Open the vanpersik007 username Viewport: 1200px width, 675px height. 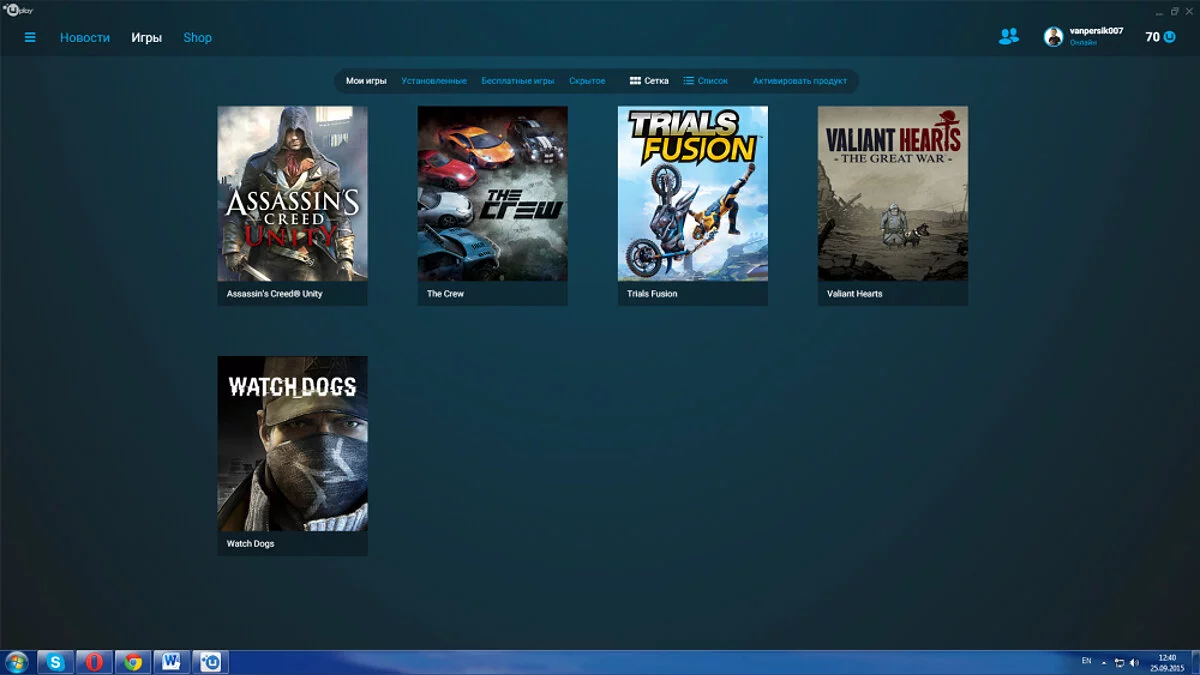coord(1096,31)
